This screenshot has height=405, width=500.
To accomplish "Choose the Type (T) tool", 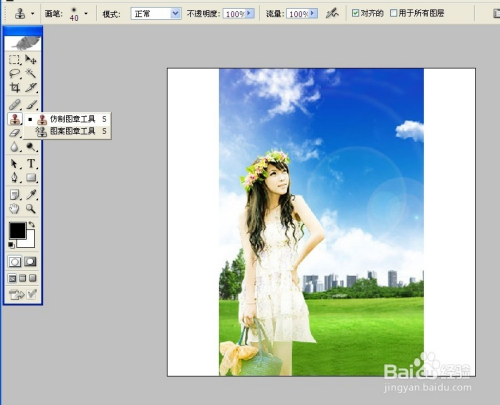I will tap(31, 164).
